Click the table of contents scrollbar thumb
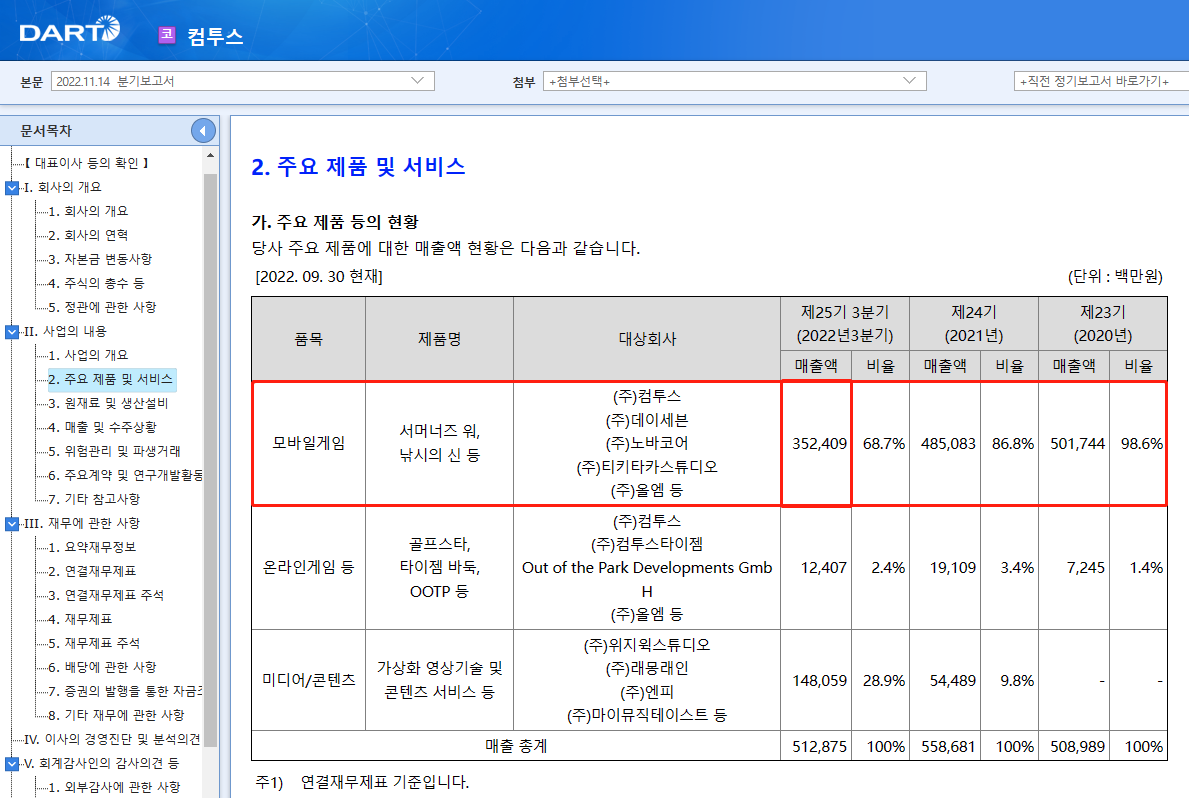Viewport: 1189px width, 798px height. point(210,459)
